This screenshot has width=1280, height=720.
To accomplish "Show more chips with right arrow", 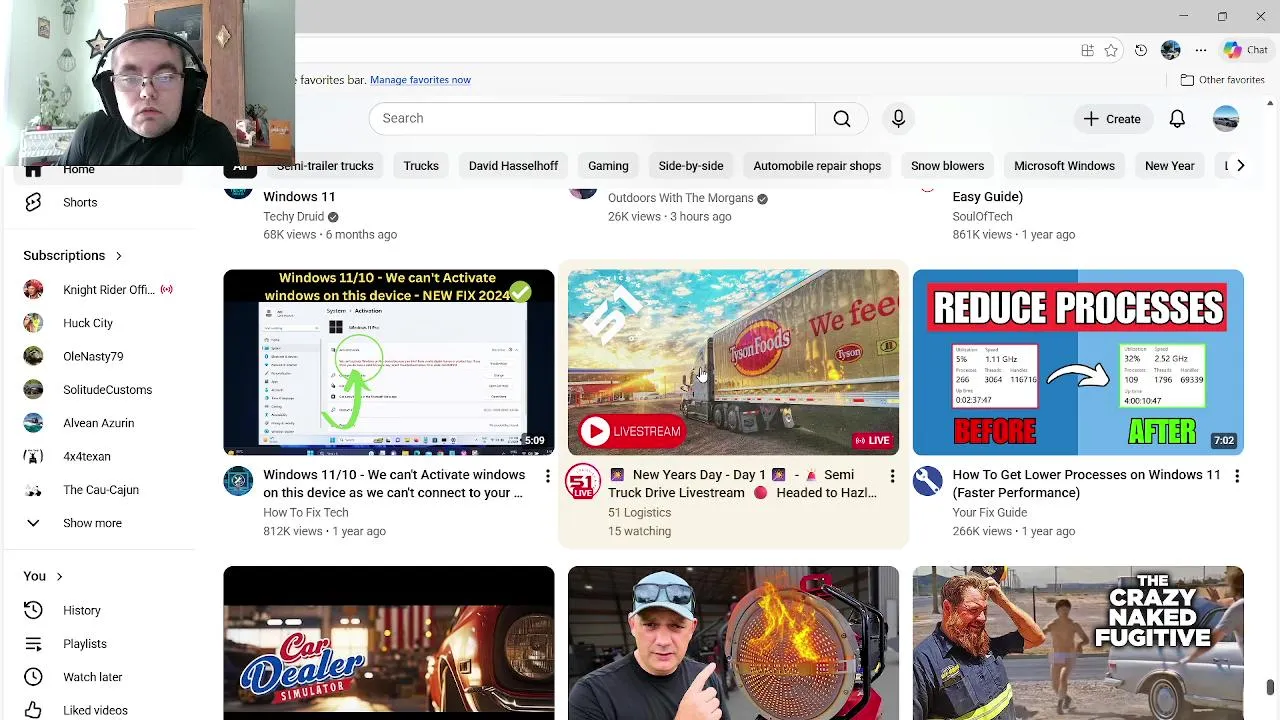I will pos(1240,166).
